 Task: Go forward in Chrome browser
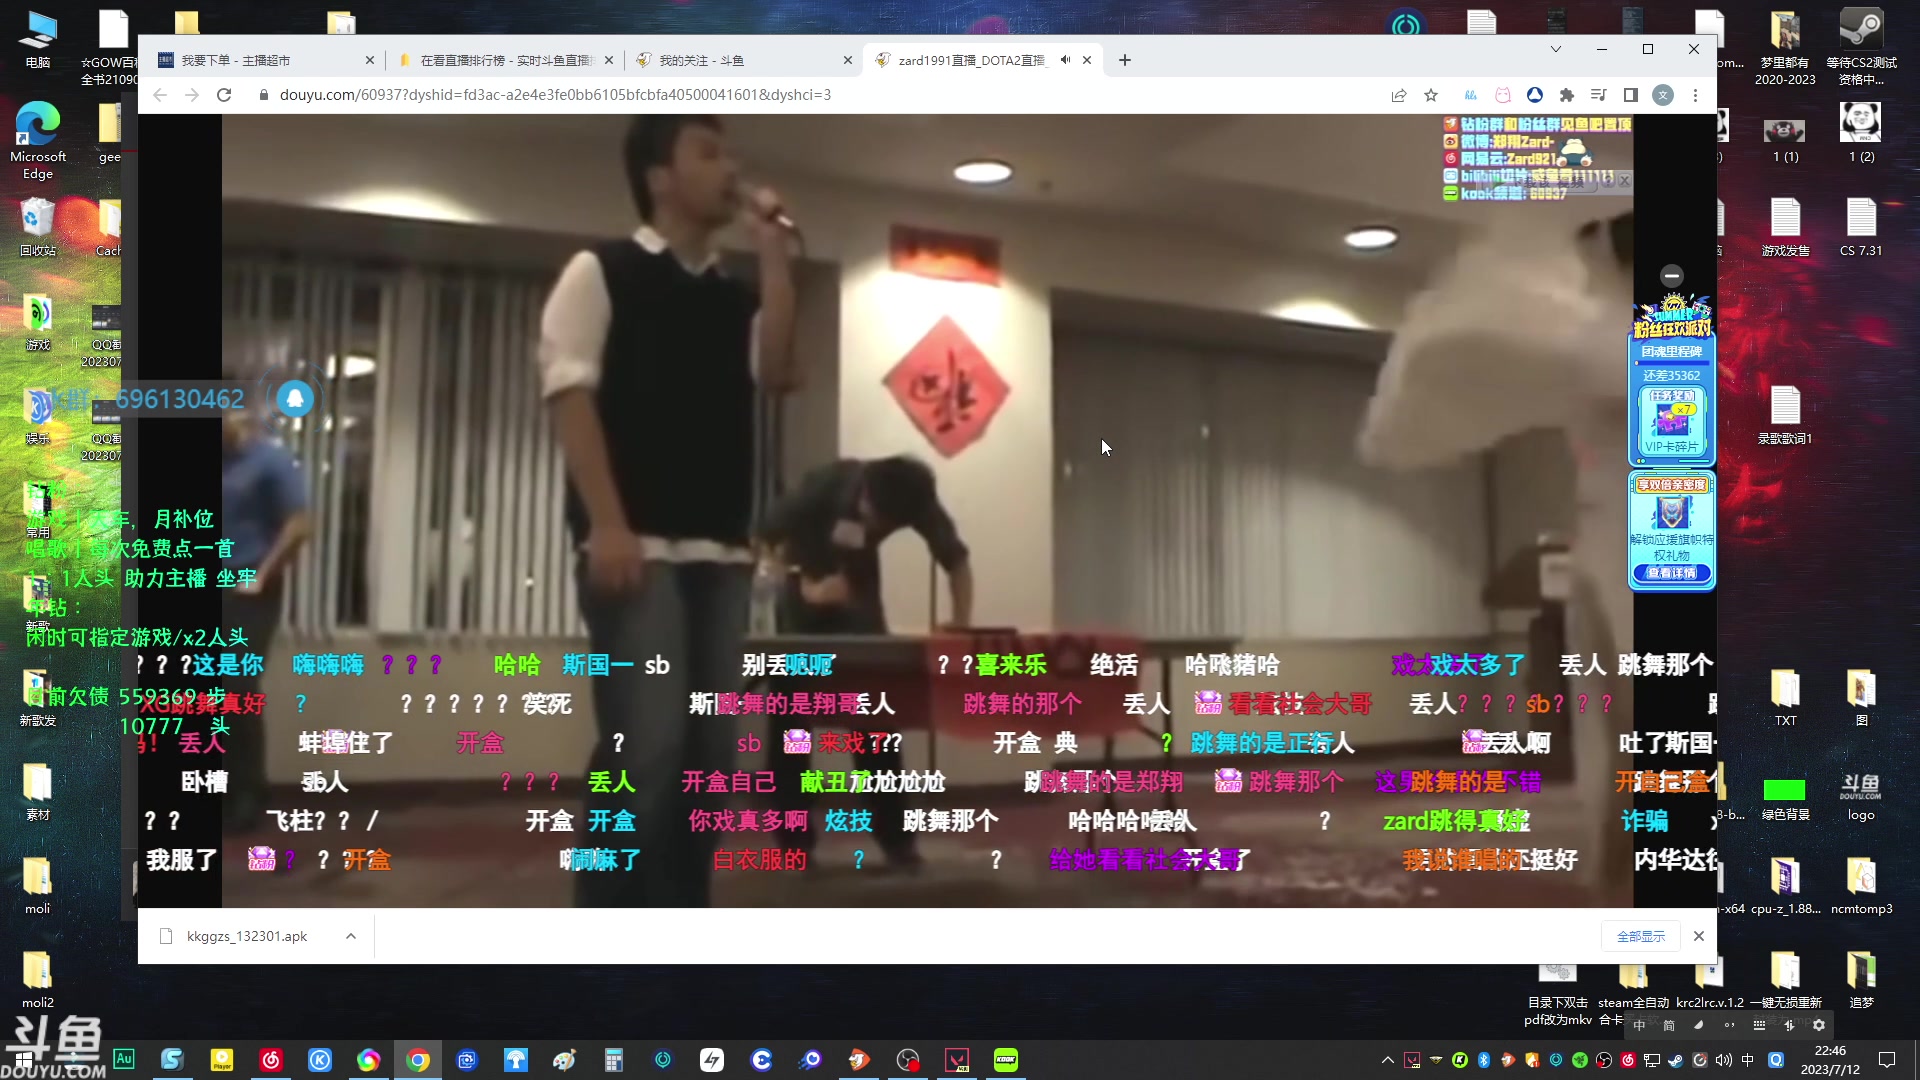[192, 95]
